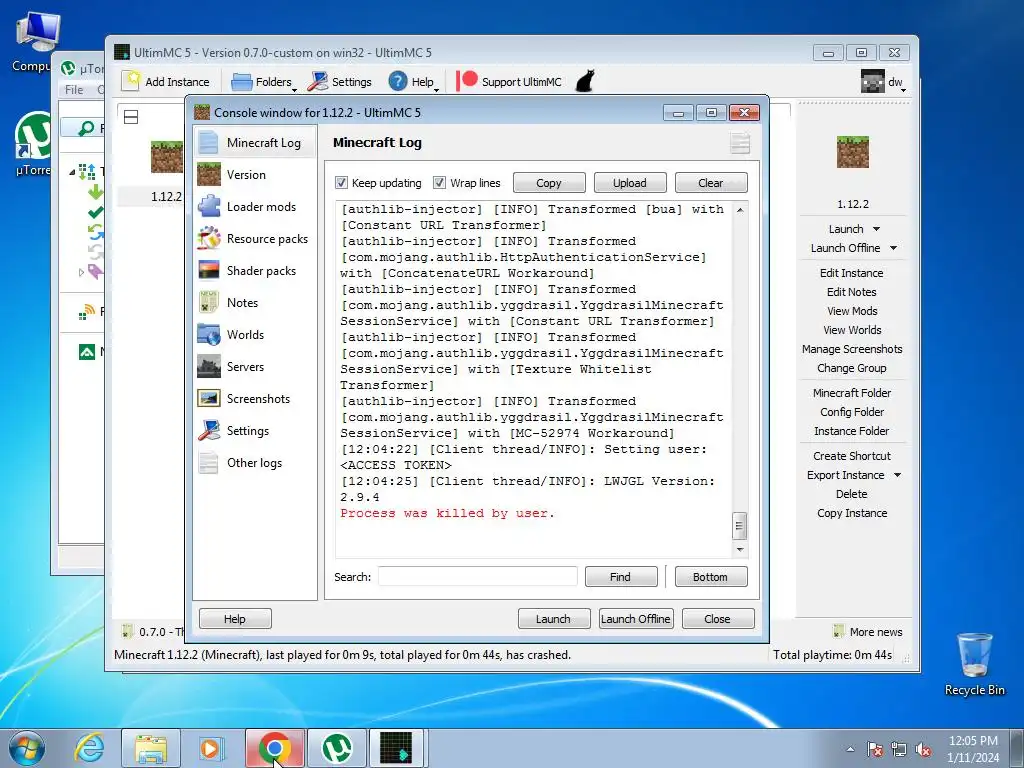Image resolution: width=1024 pixels, height=768 pixels.
Task: Click the Servers icon in sidebar
Action: point(208,366)
